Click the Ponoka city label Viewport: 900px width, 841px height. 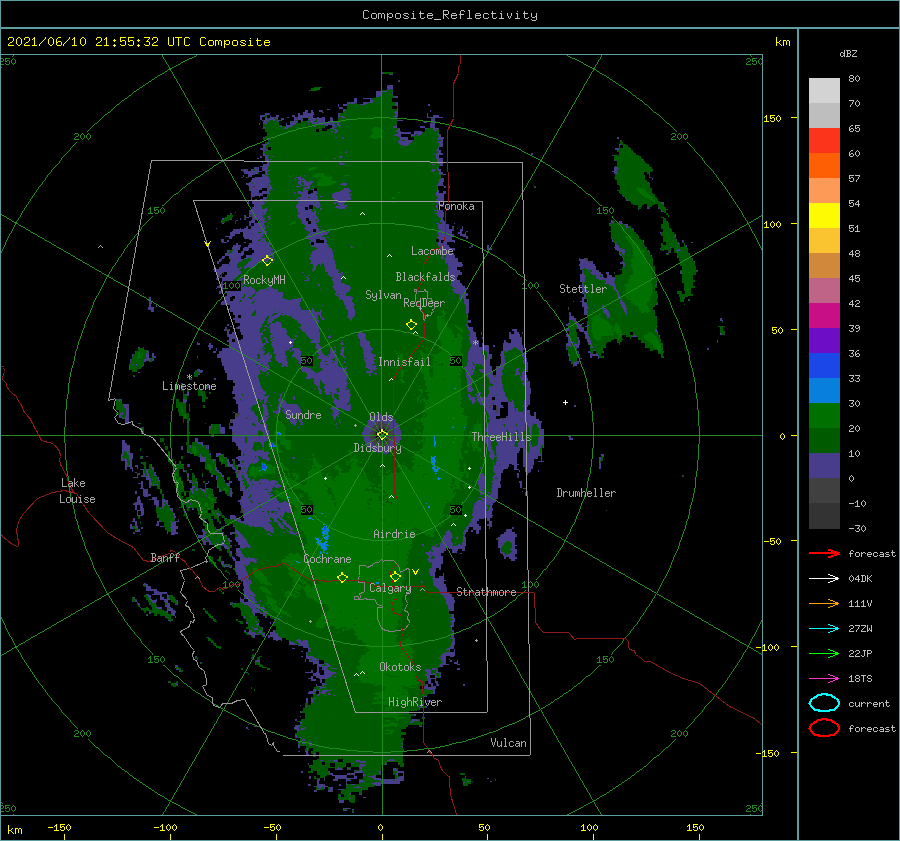coord(456,207)
